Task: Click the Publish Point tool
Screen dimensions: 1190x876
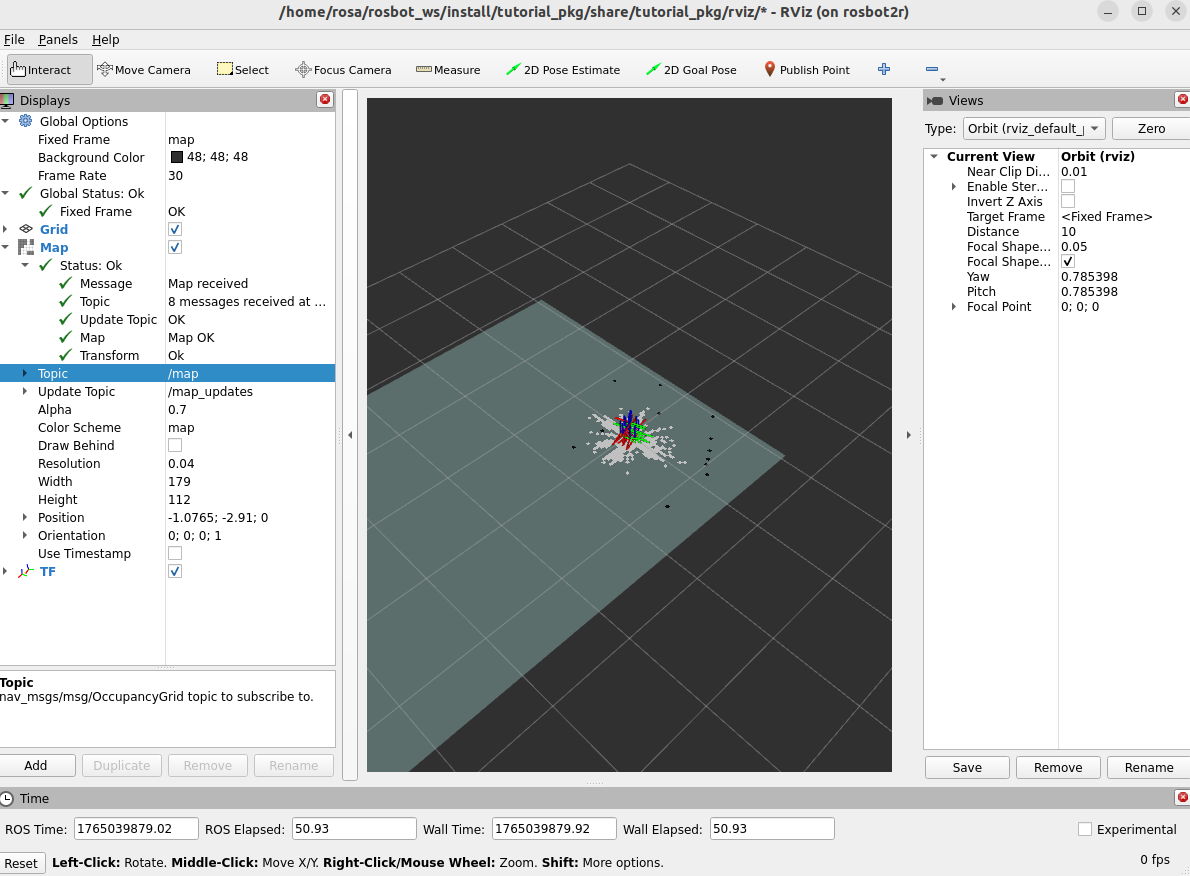Action: click(806, 70)
